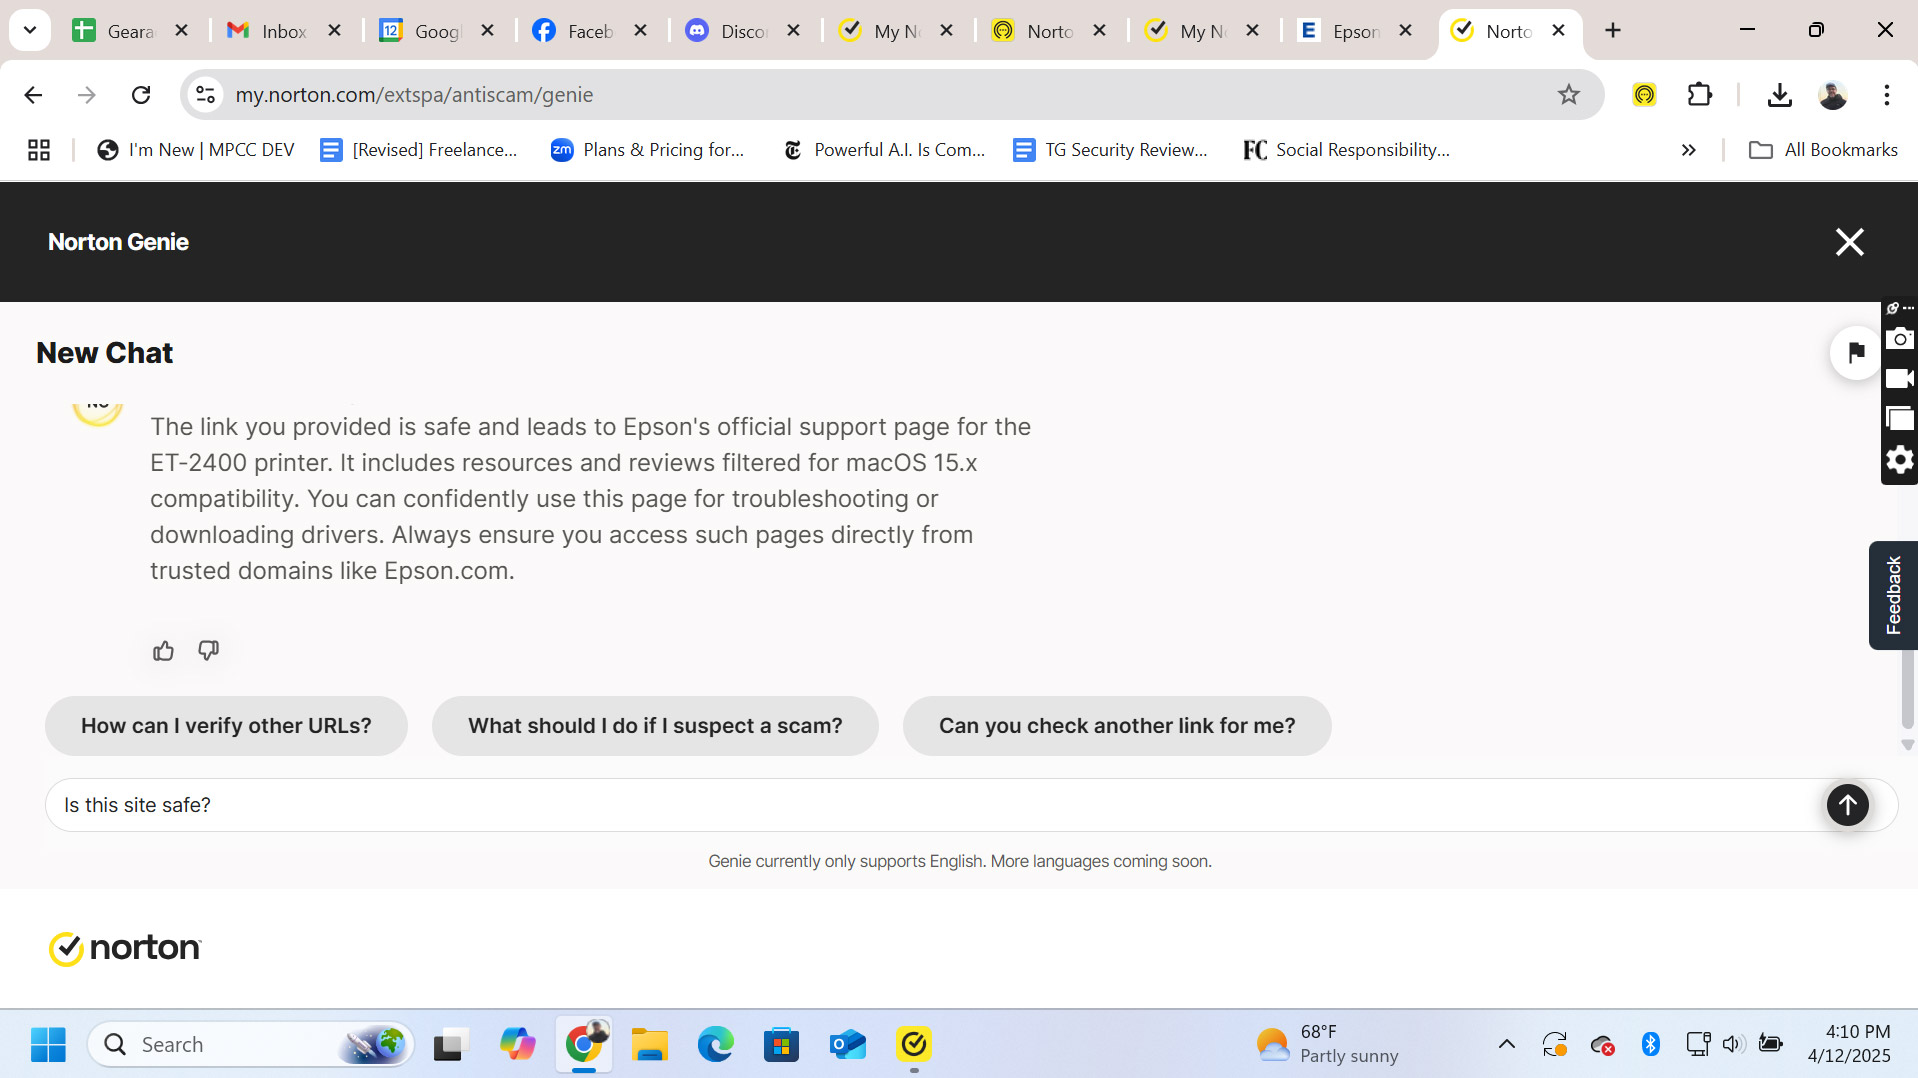This screenshot has width=1918, height=1078.
Task: Bookmark this page with the star icon
Action: (1568, 95)
